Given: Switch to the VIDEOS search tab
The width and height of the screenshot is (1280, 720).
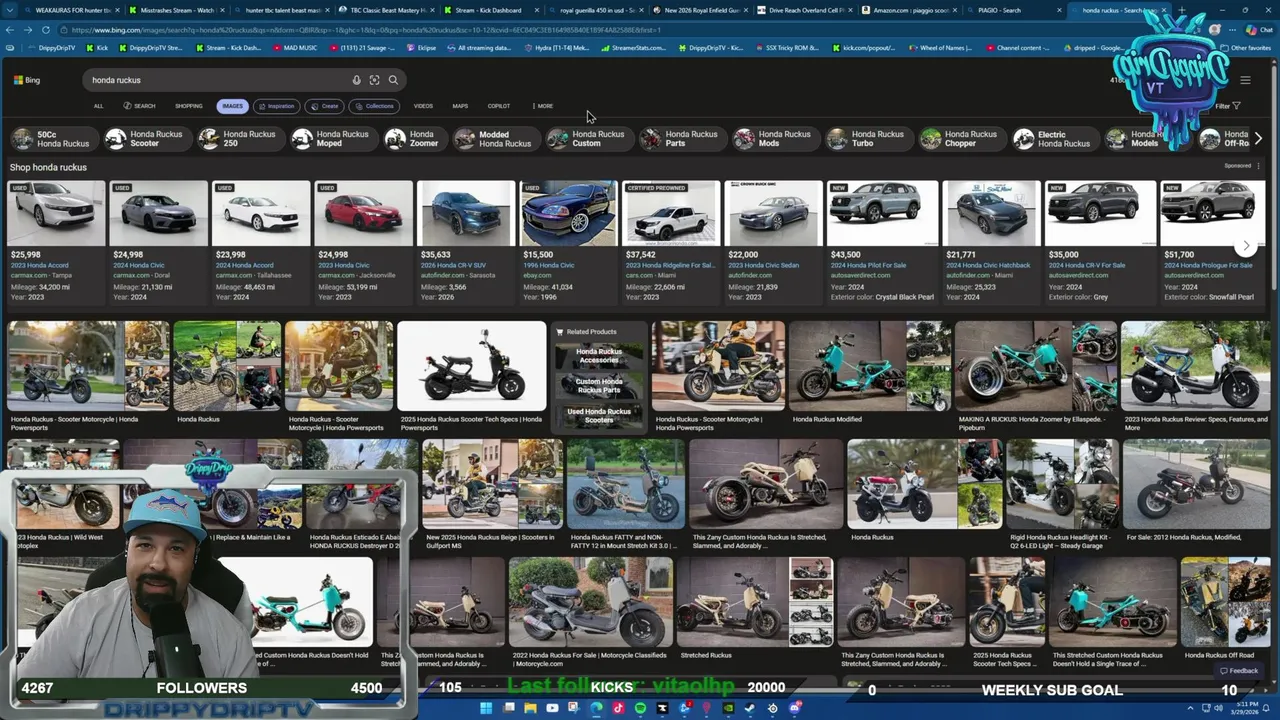Looking at the screenshot, I should click(423, 106).
